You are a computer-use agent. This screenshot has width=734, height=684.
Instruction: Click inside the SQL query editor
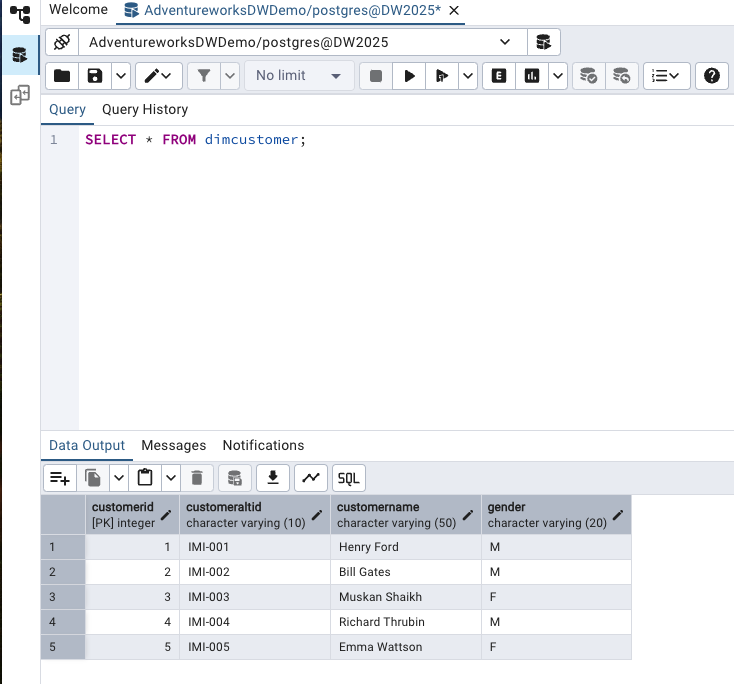(400, 270)
